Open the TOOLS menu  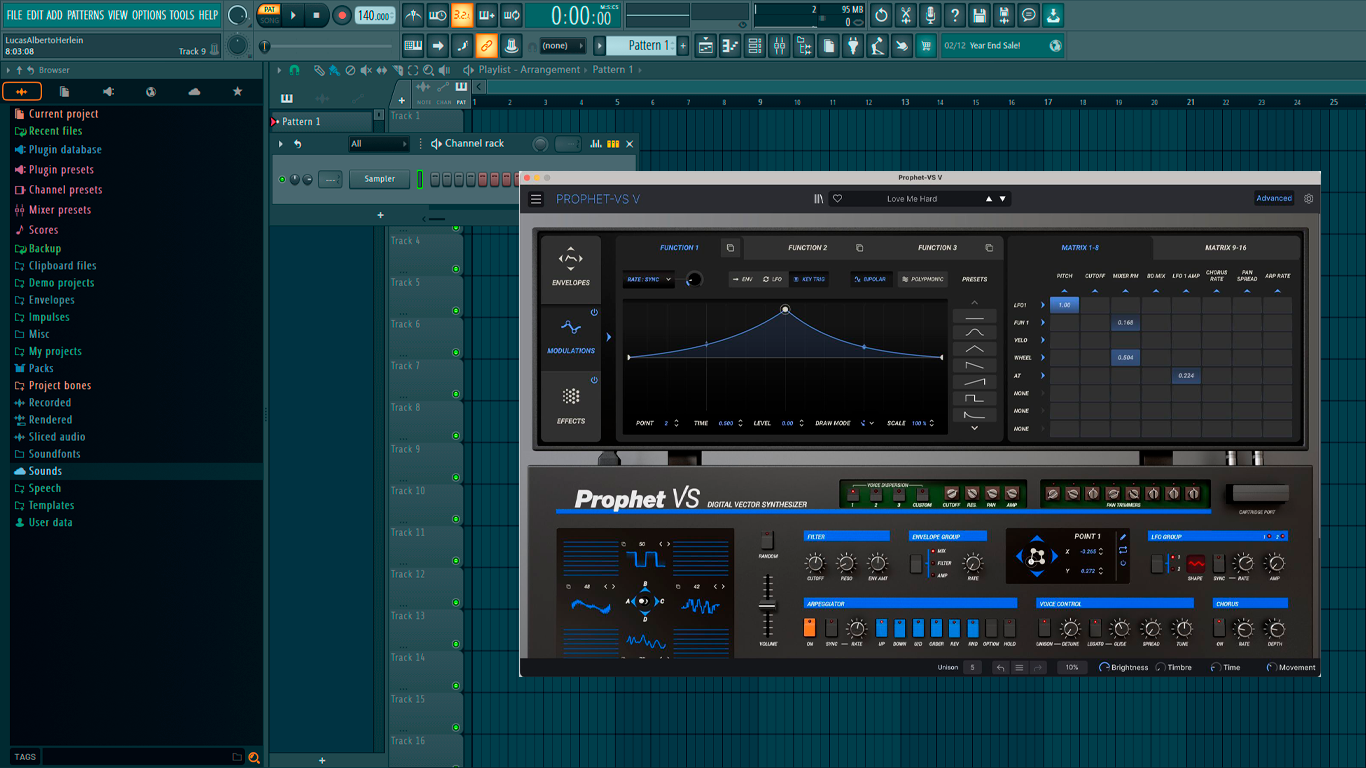182,15
